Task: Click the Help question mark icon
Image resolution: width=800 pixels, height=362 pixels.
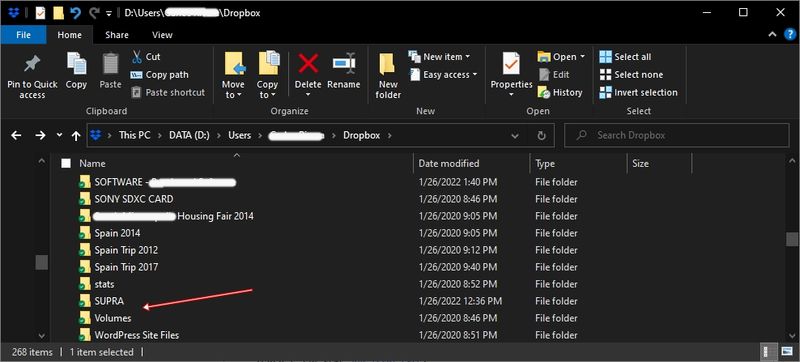Action: tap(790, 35)
